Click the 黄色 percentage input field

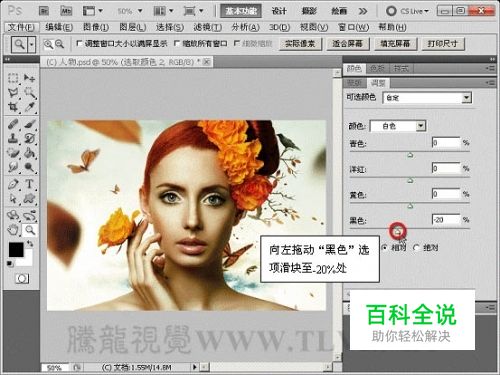coord(446,194)
